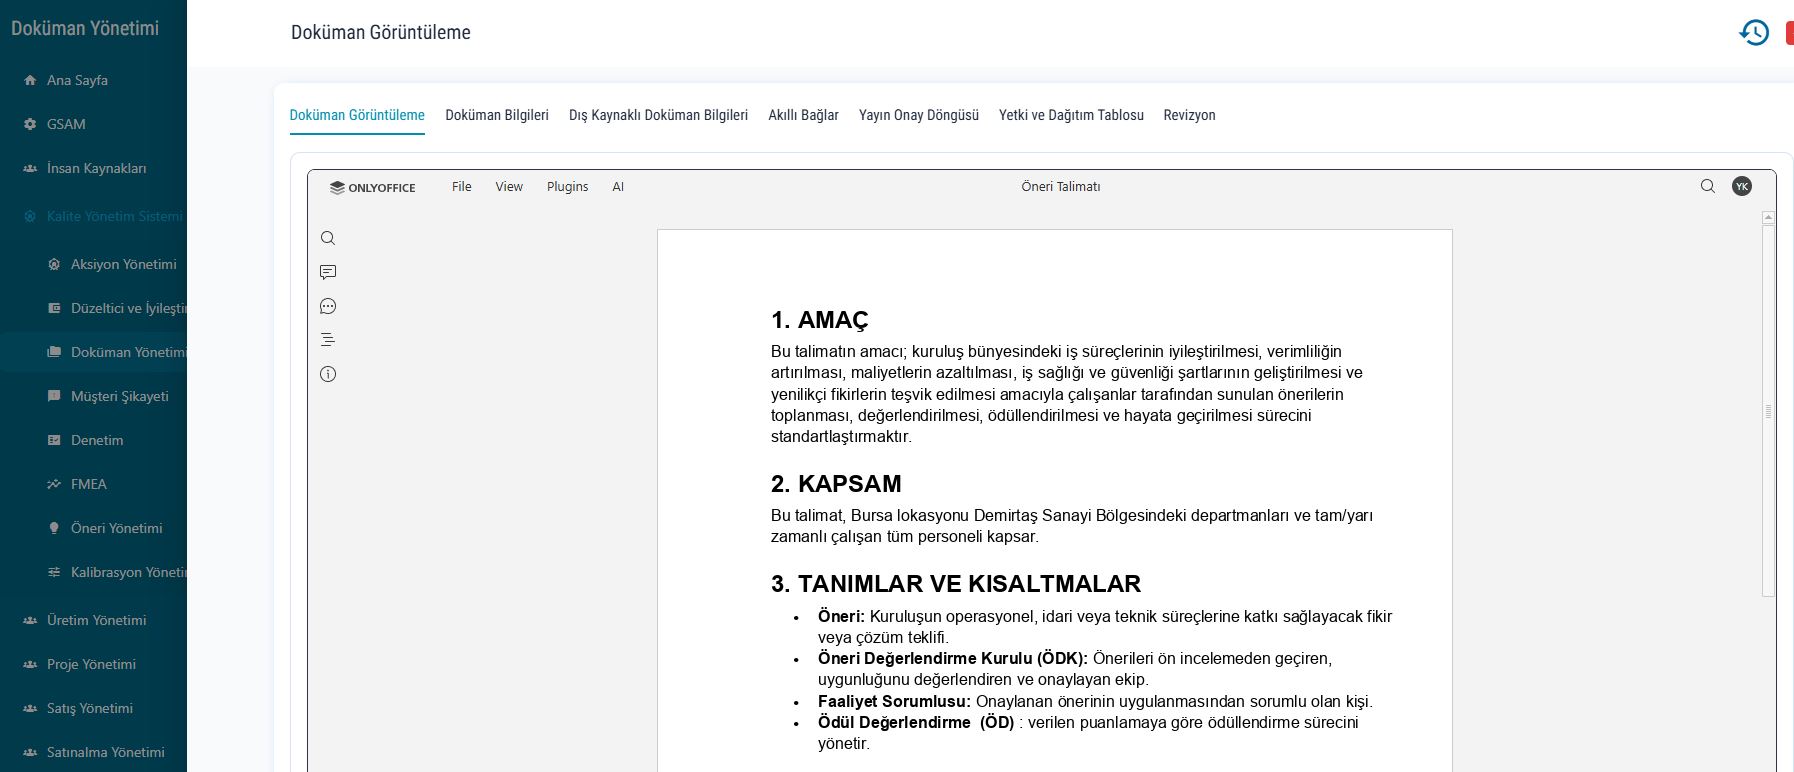The width and height of the screenshot is (1794, 772).
Task: Click the Denetim sidebar icon
Action: (54, 440)
